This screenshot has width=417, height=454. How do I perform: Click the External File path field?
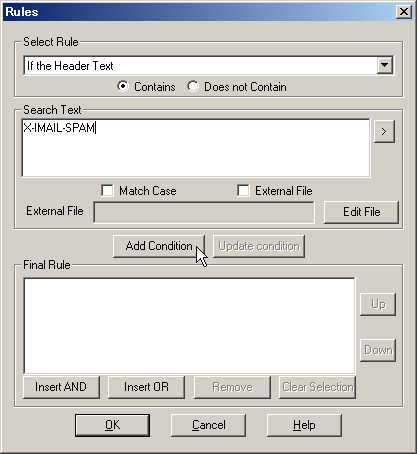pos(204,212)
